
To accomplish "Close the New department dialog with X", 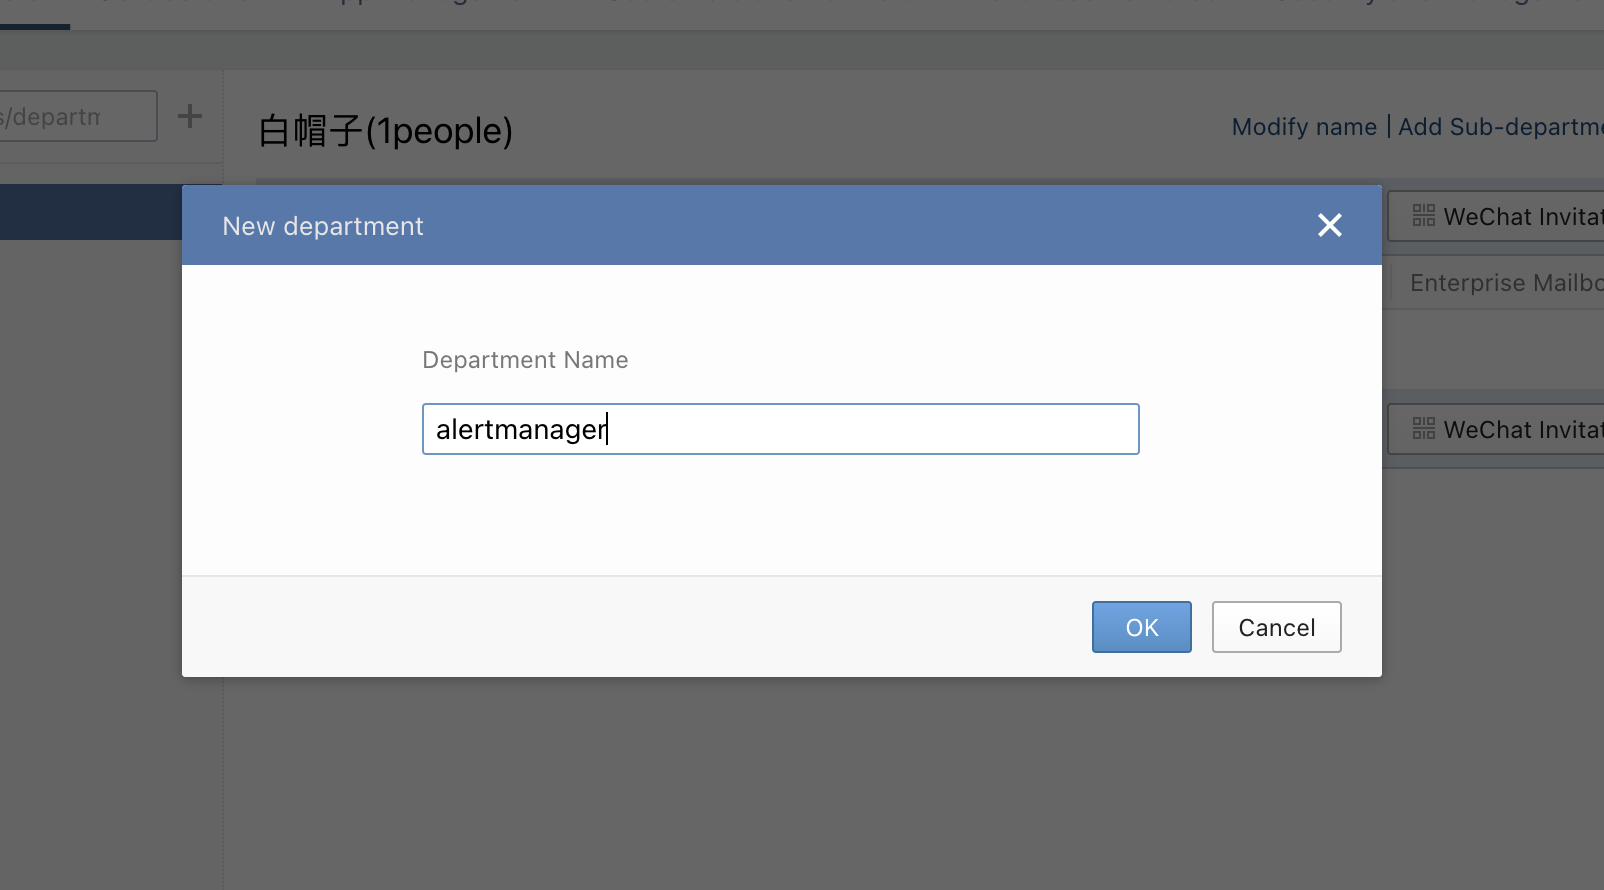I will [1329, 225].
